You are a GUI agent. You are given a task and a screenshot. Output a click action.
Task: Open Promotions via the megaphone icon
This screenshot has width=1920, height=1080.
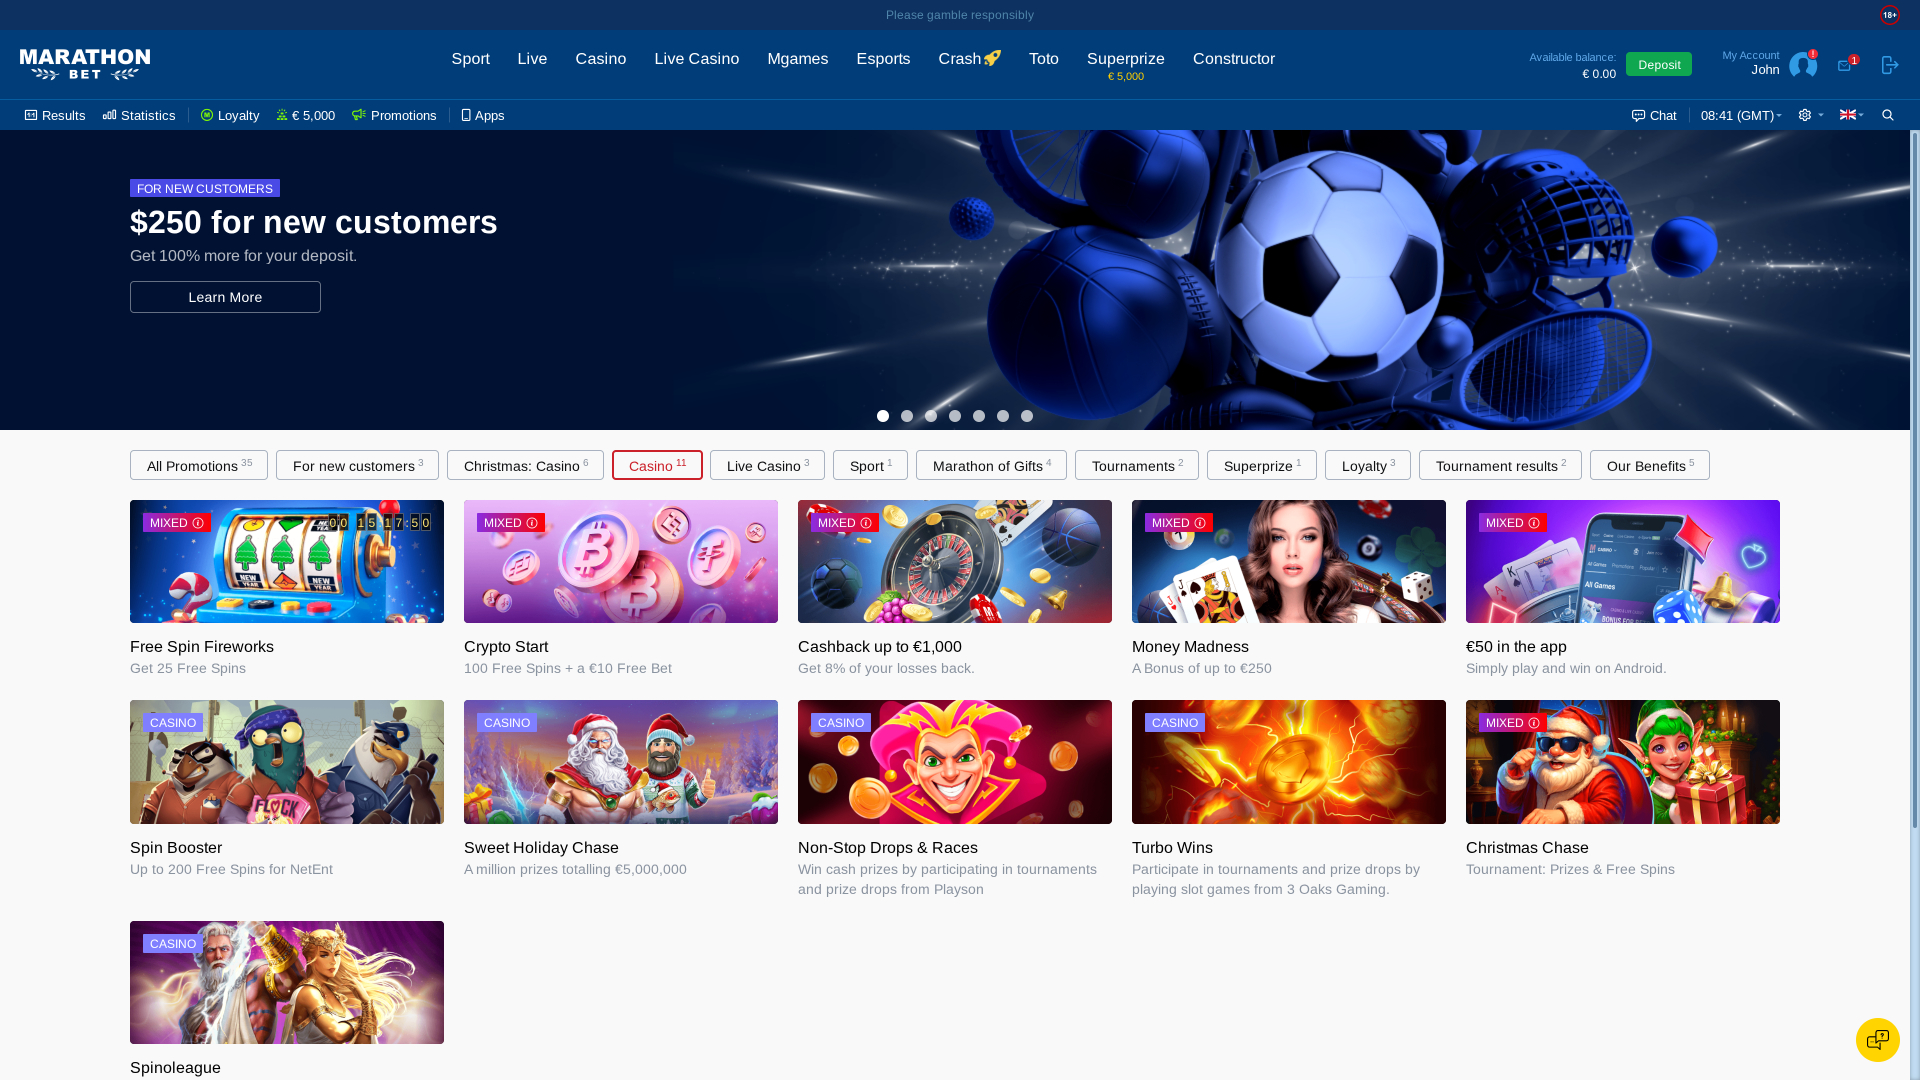pos(359,115)
